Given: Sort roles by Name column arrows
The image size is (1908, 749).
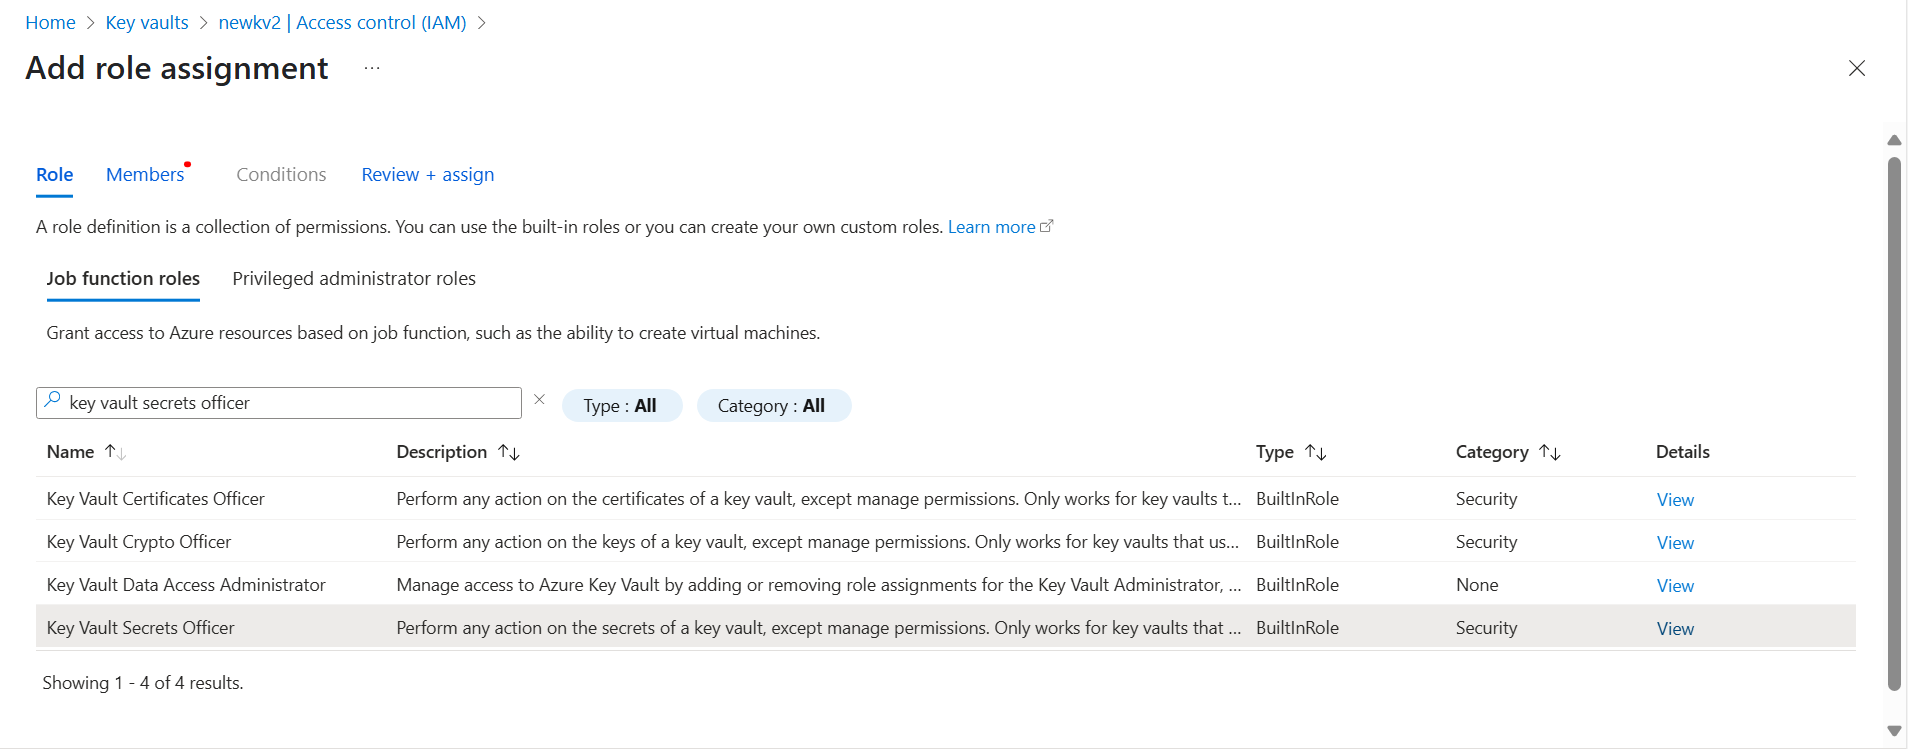Looking at the screenshot, I should tap(115, 452).
